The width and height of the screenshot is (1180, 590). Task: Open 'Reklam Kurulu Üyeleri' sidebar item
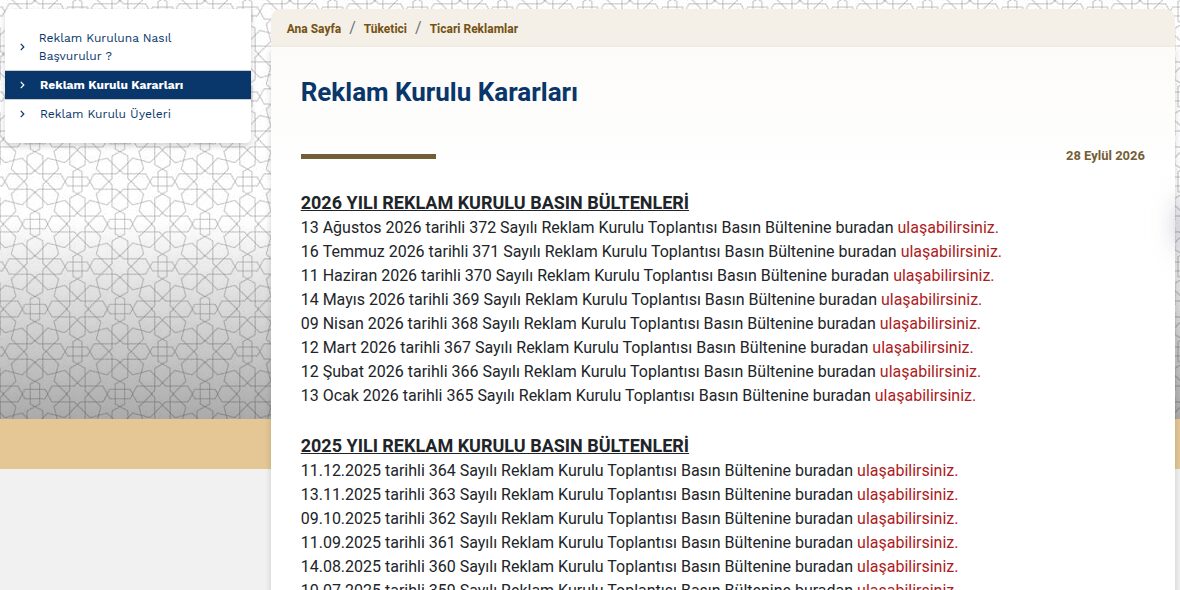[x=128, y=114]
